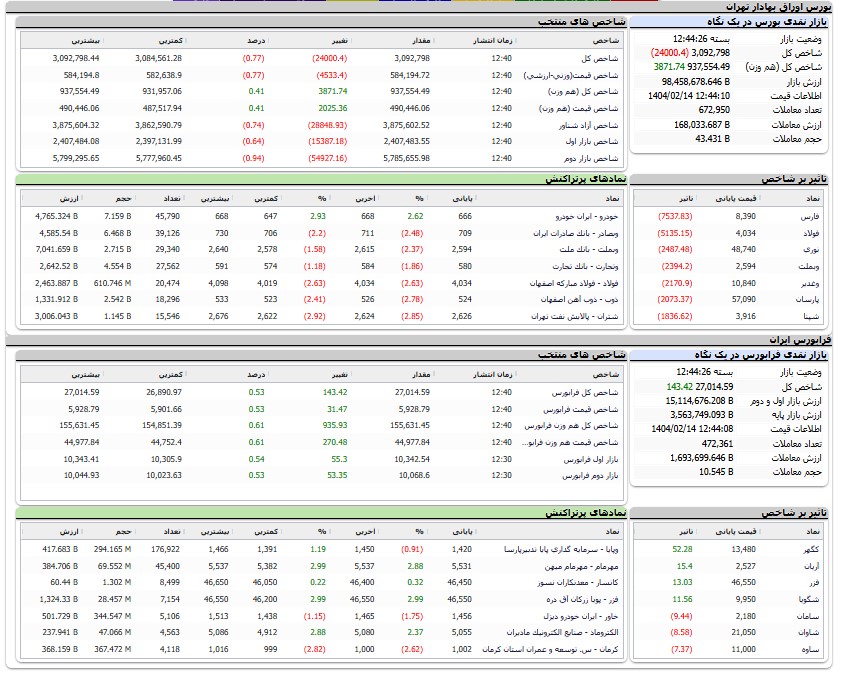This screenshot has height=677, width=842.
Task: Select trade count 672,950 in Tehran overview
Action: 714,110
